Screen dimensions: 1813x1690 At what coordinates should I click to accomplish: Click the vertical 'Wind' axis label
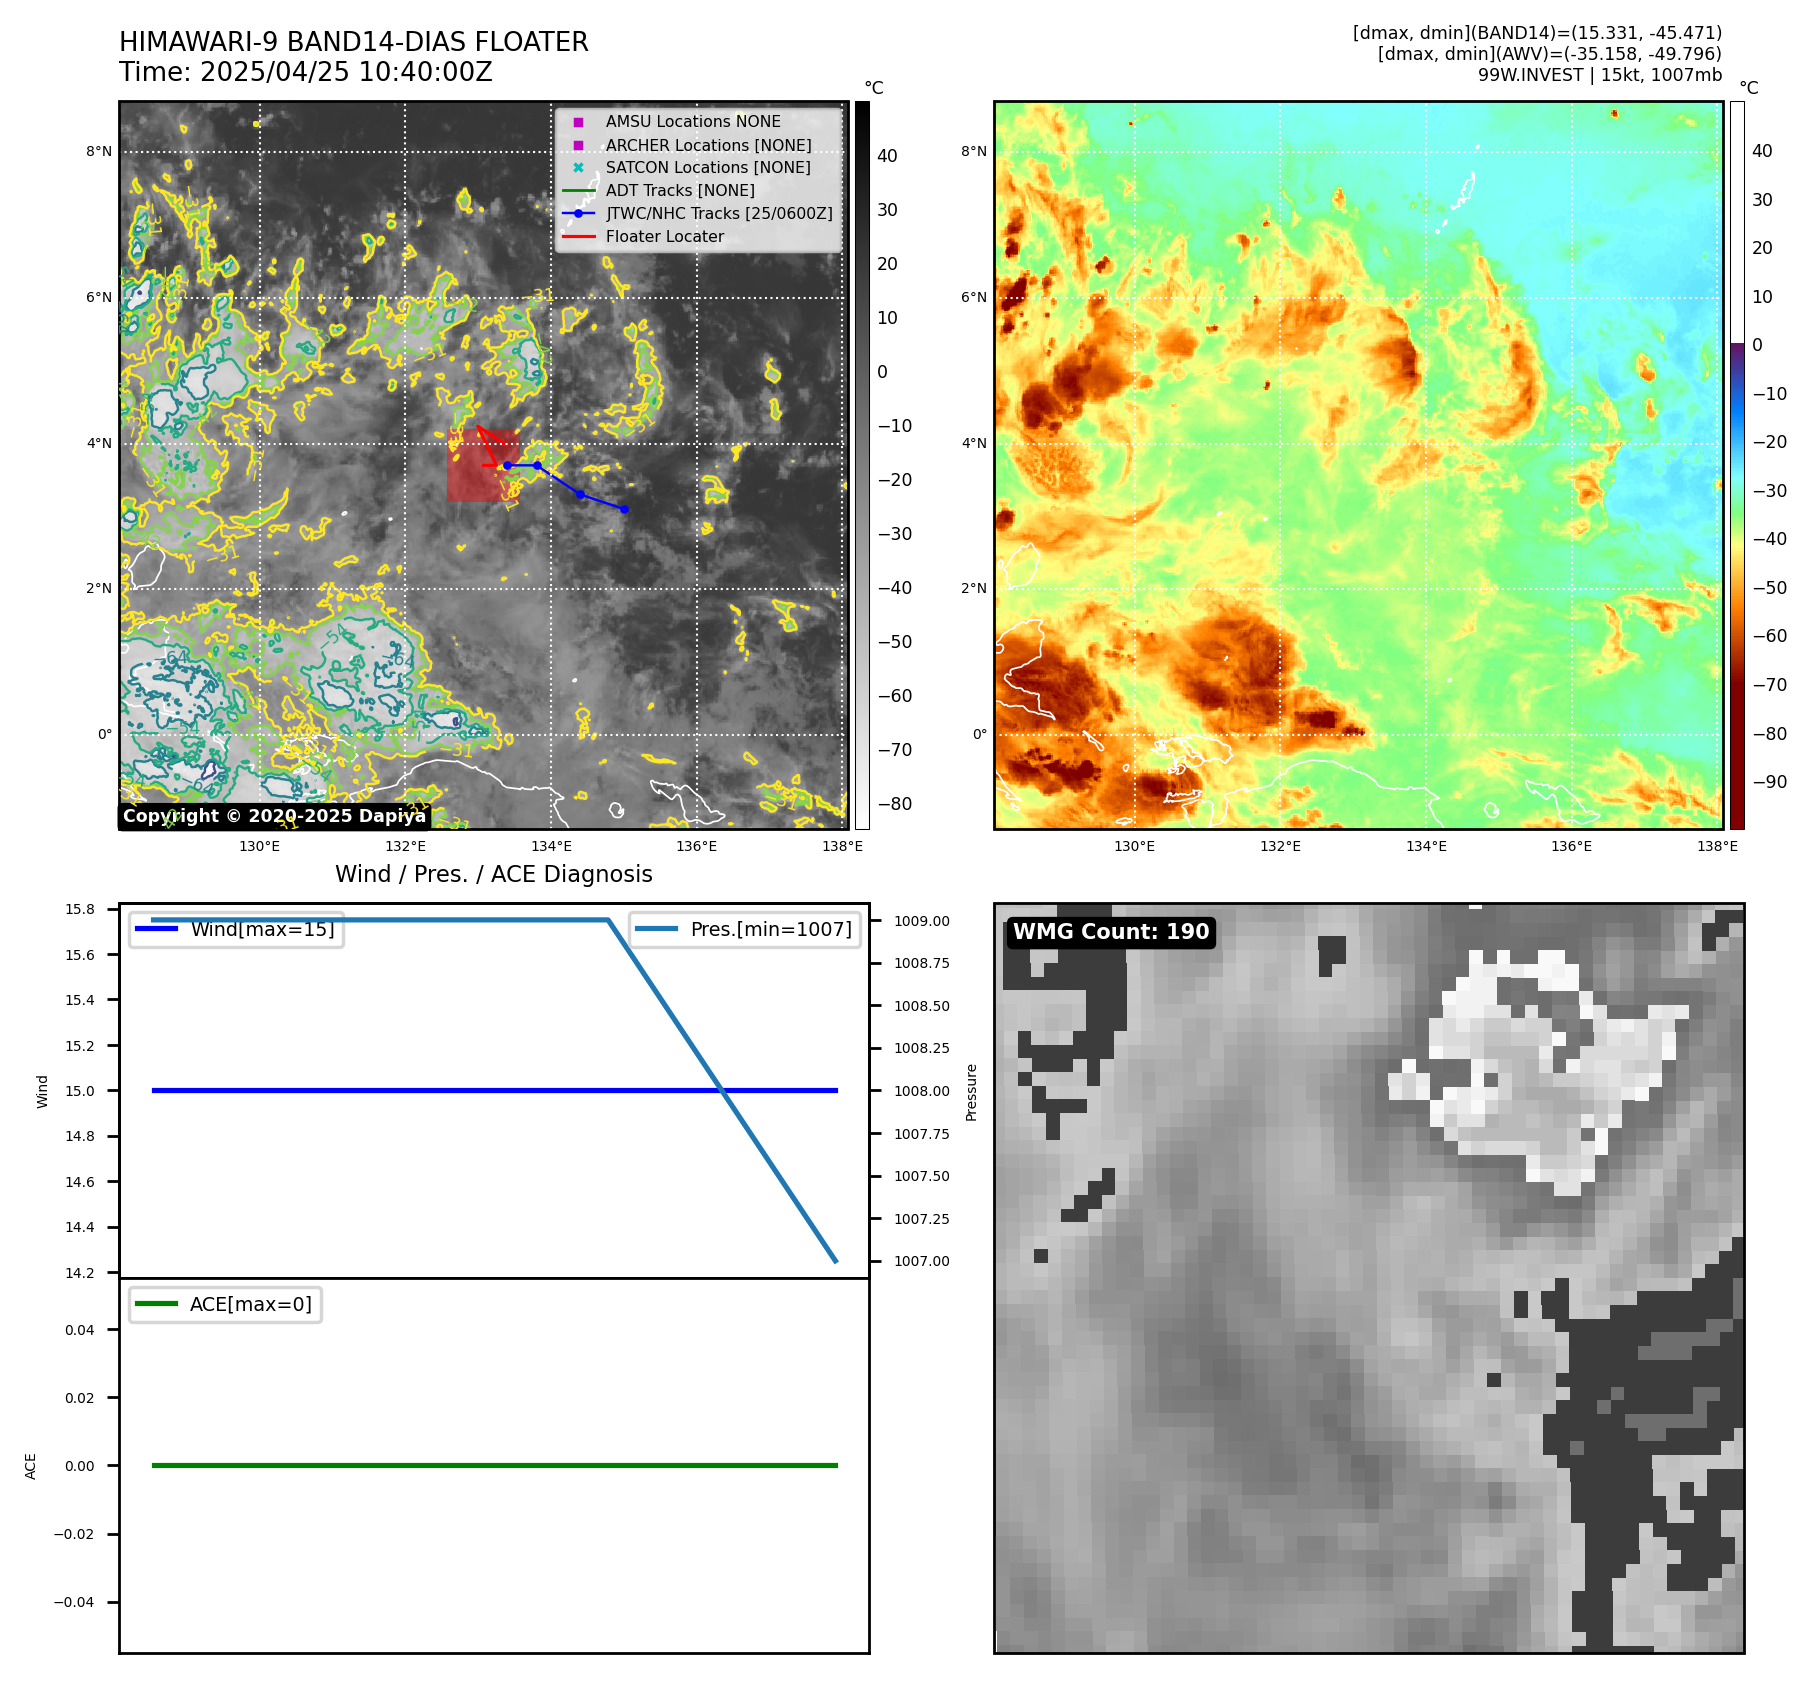[42, 1092]
